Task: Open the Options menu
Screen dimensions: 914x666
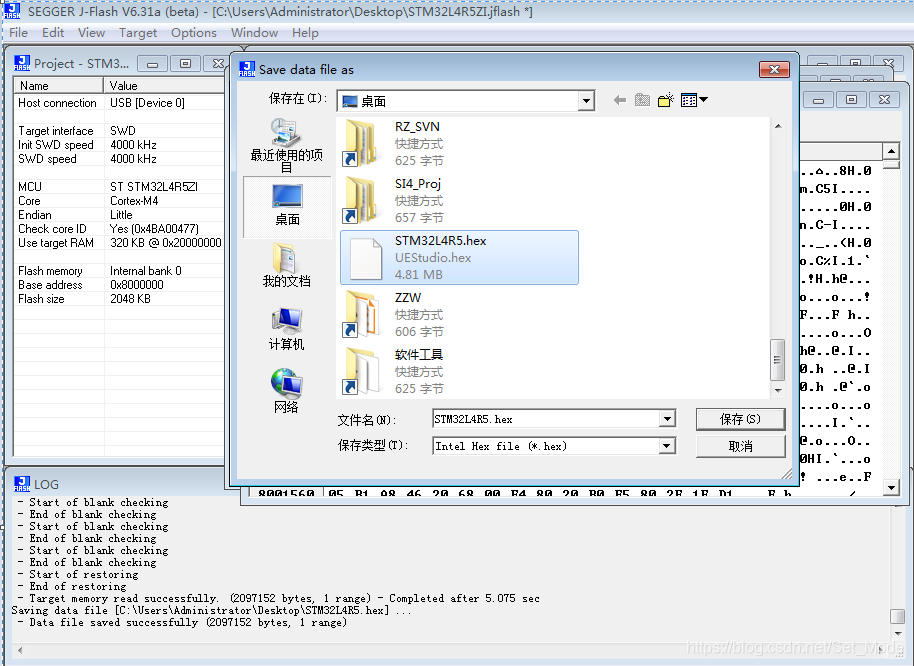Action: click(194, 33)
